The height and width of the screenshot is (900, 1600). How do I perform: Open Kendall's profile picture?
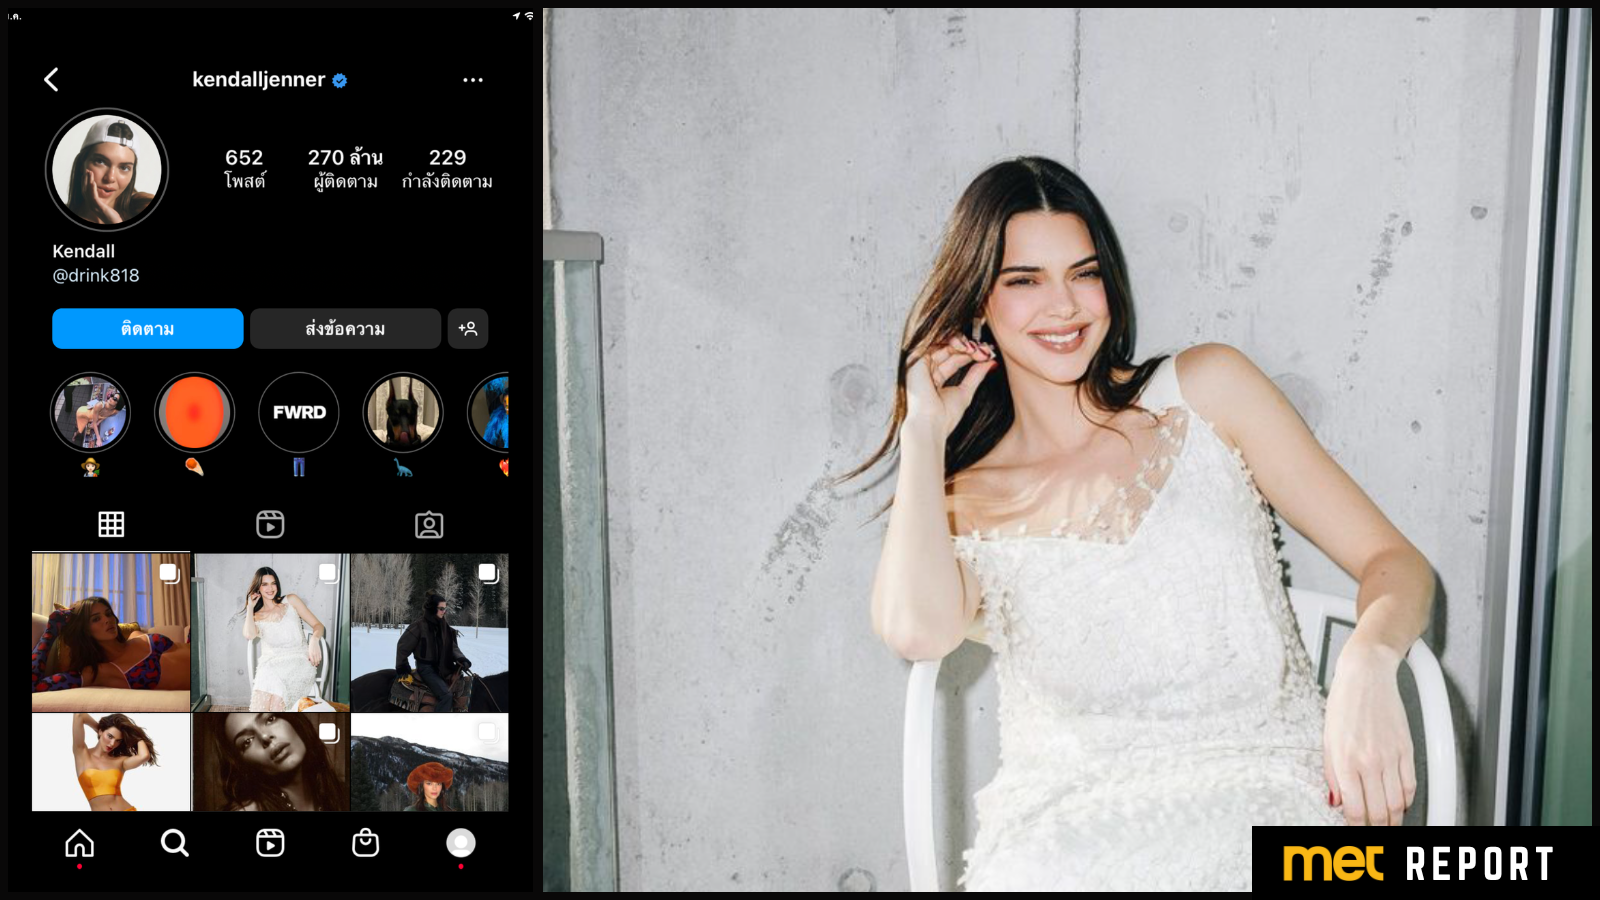107,169
